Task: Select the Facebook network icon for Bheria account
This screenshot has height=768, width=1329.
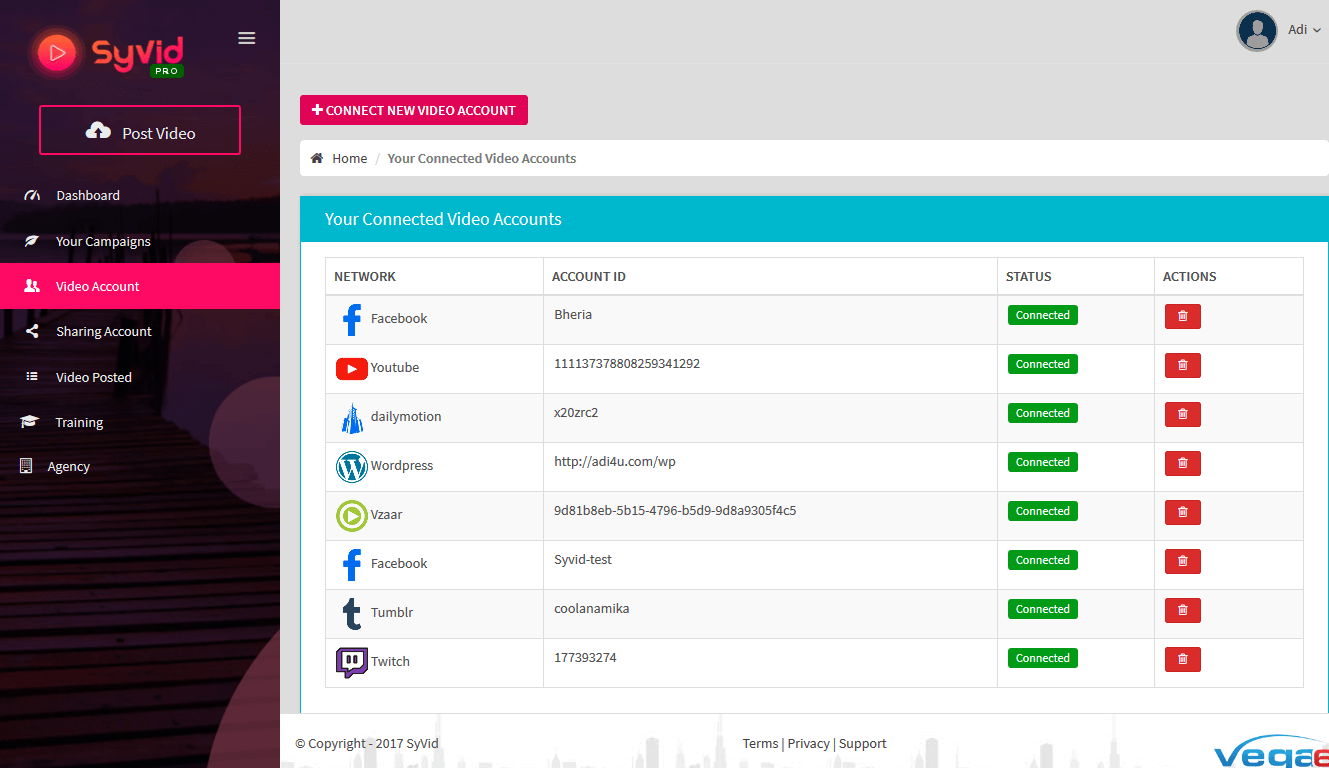Action: pos(352,318)
